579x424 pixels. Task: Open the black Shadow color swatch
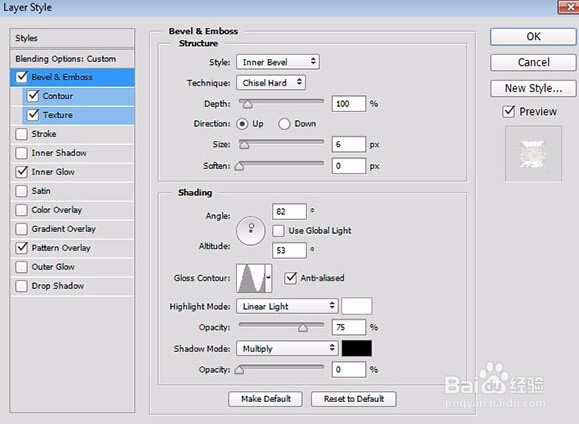357,348
